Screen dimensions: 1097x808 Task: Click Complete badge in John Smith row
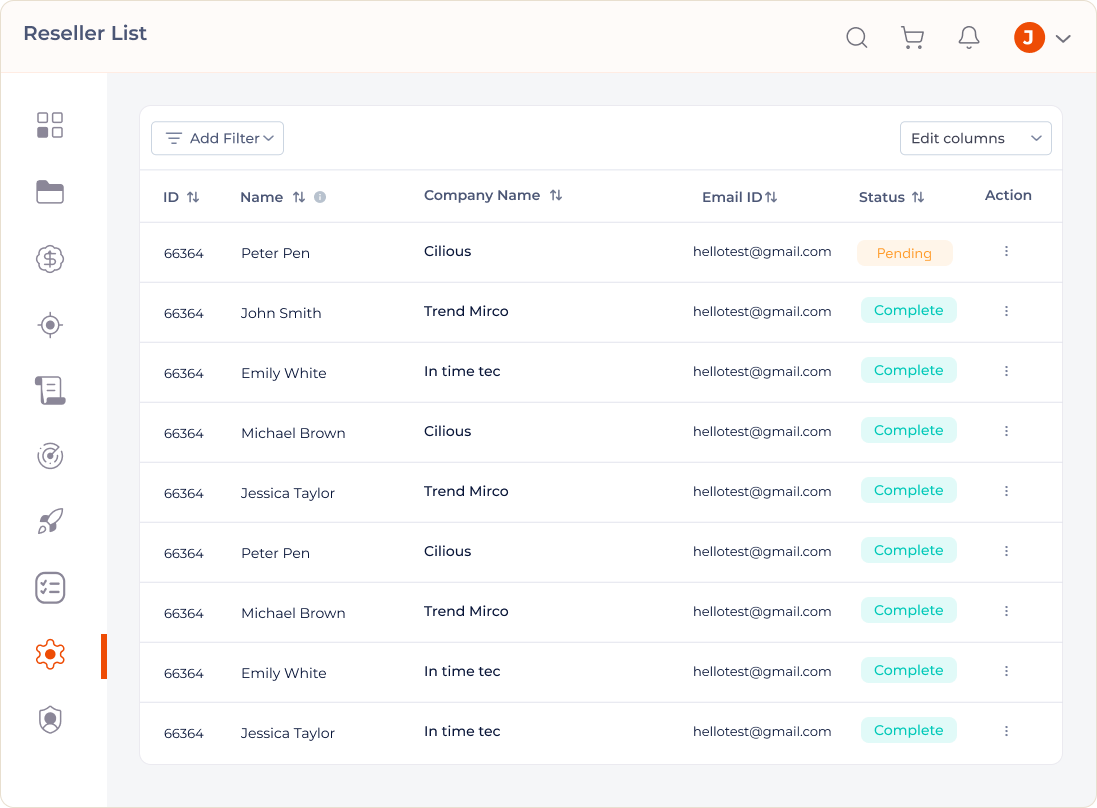[908, 311]
